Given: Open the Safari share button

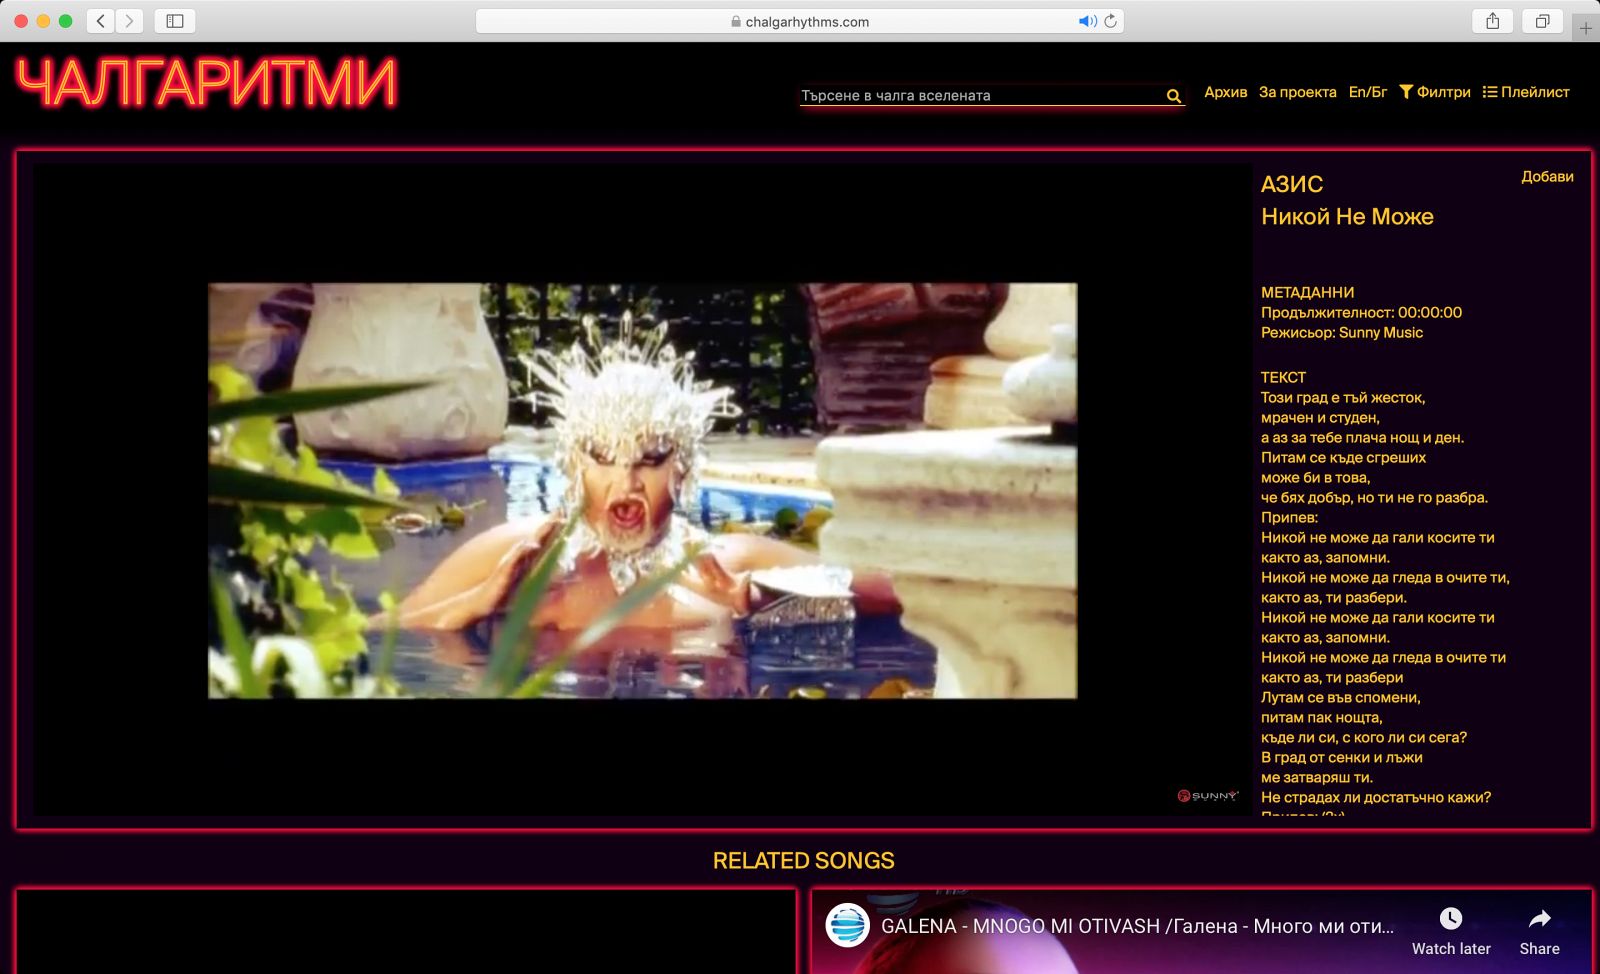Looking at the screenshot, I should [1493, 21].
